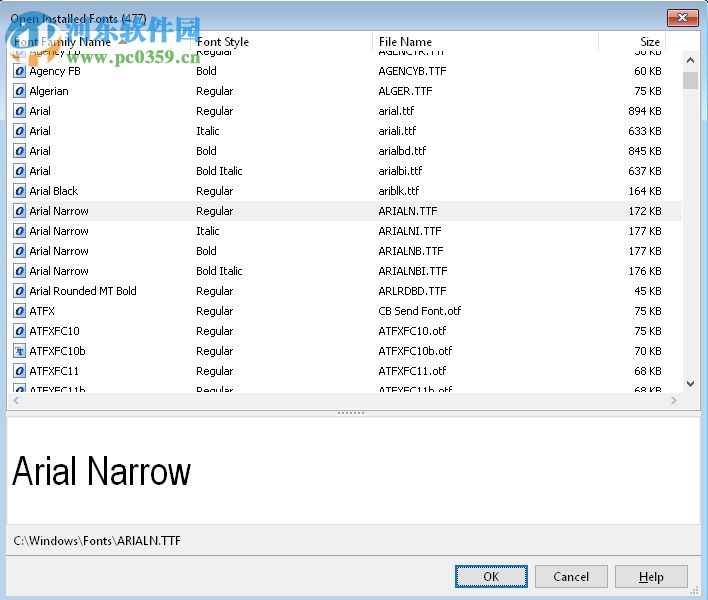Close the Open Installed Fonts dialog
The image size is (708, 600).
(682, 18)
